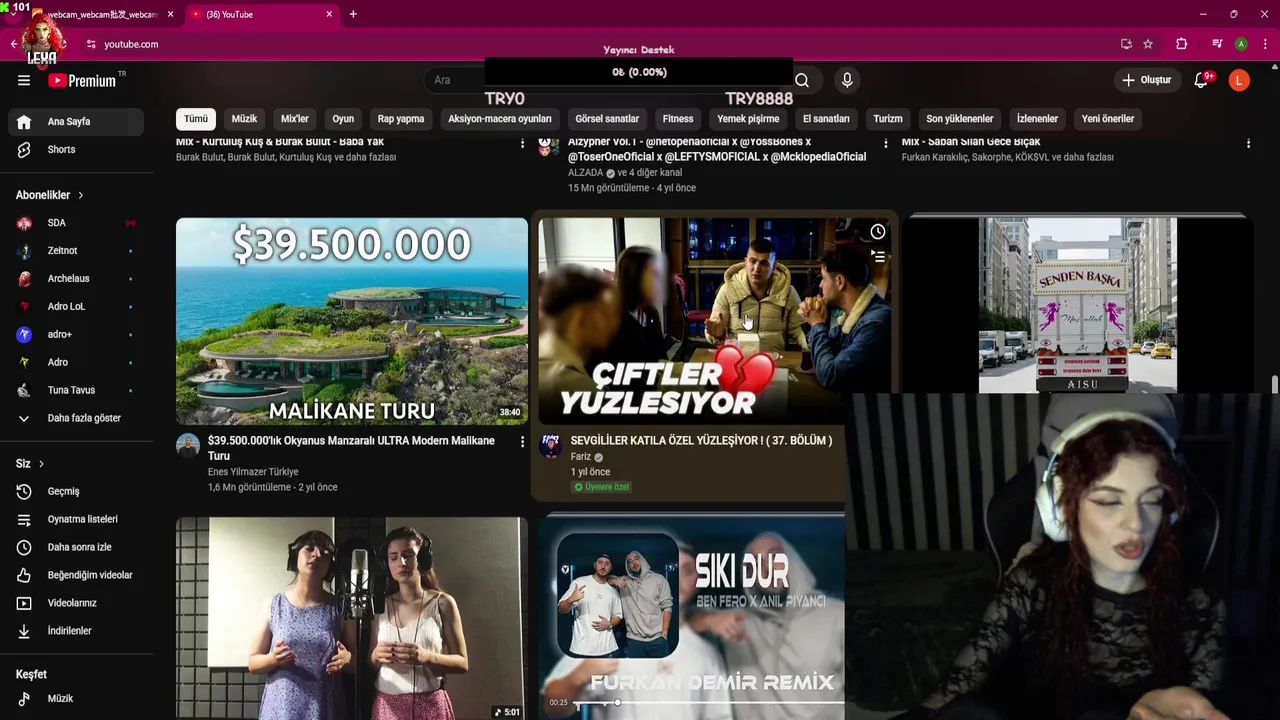Image resolution: width=1280 pixels, height=720 pixels.
Task: Open the Zeitnot subscription channel
Action: 77,251
